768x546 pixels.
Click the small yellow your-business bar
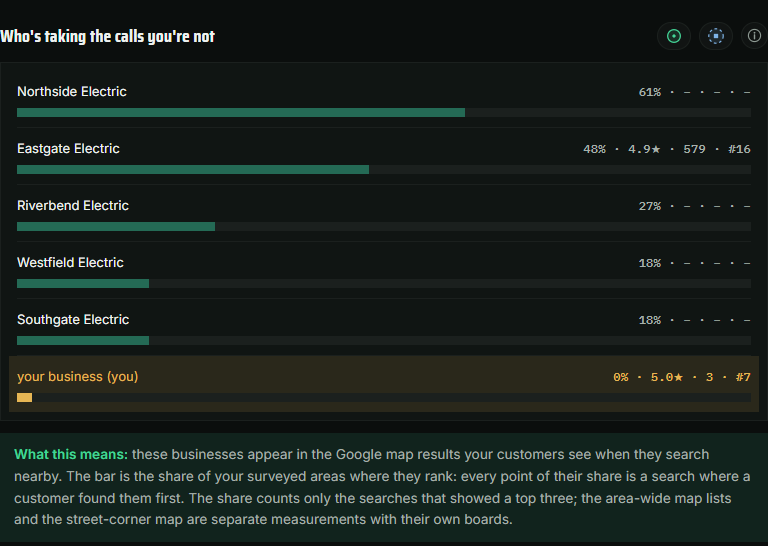coord(24,398)
